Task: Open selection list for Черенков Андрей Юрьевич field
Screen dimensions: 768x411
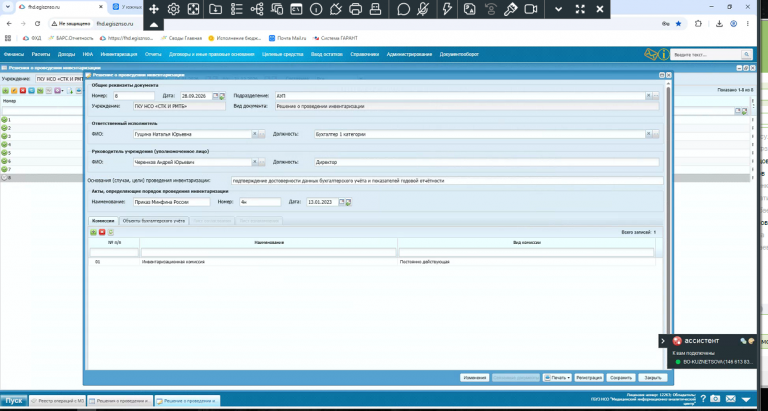Action: 262,162
